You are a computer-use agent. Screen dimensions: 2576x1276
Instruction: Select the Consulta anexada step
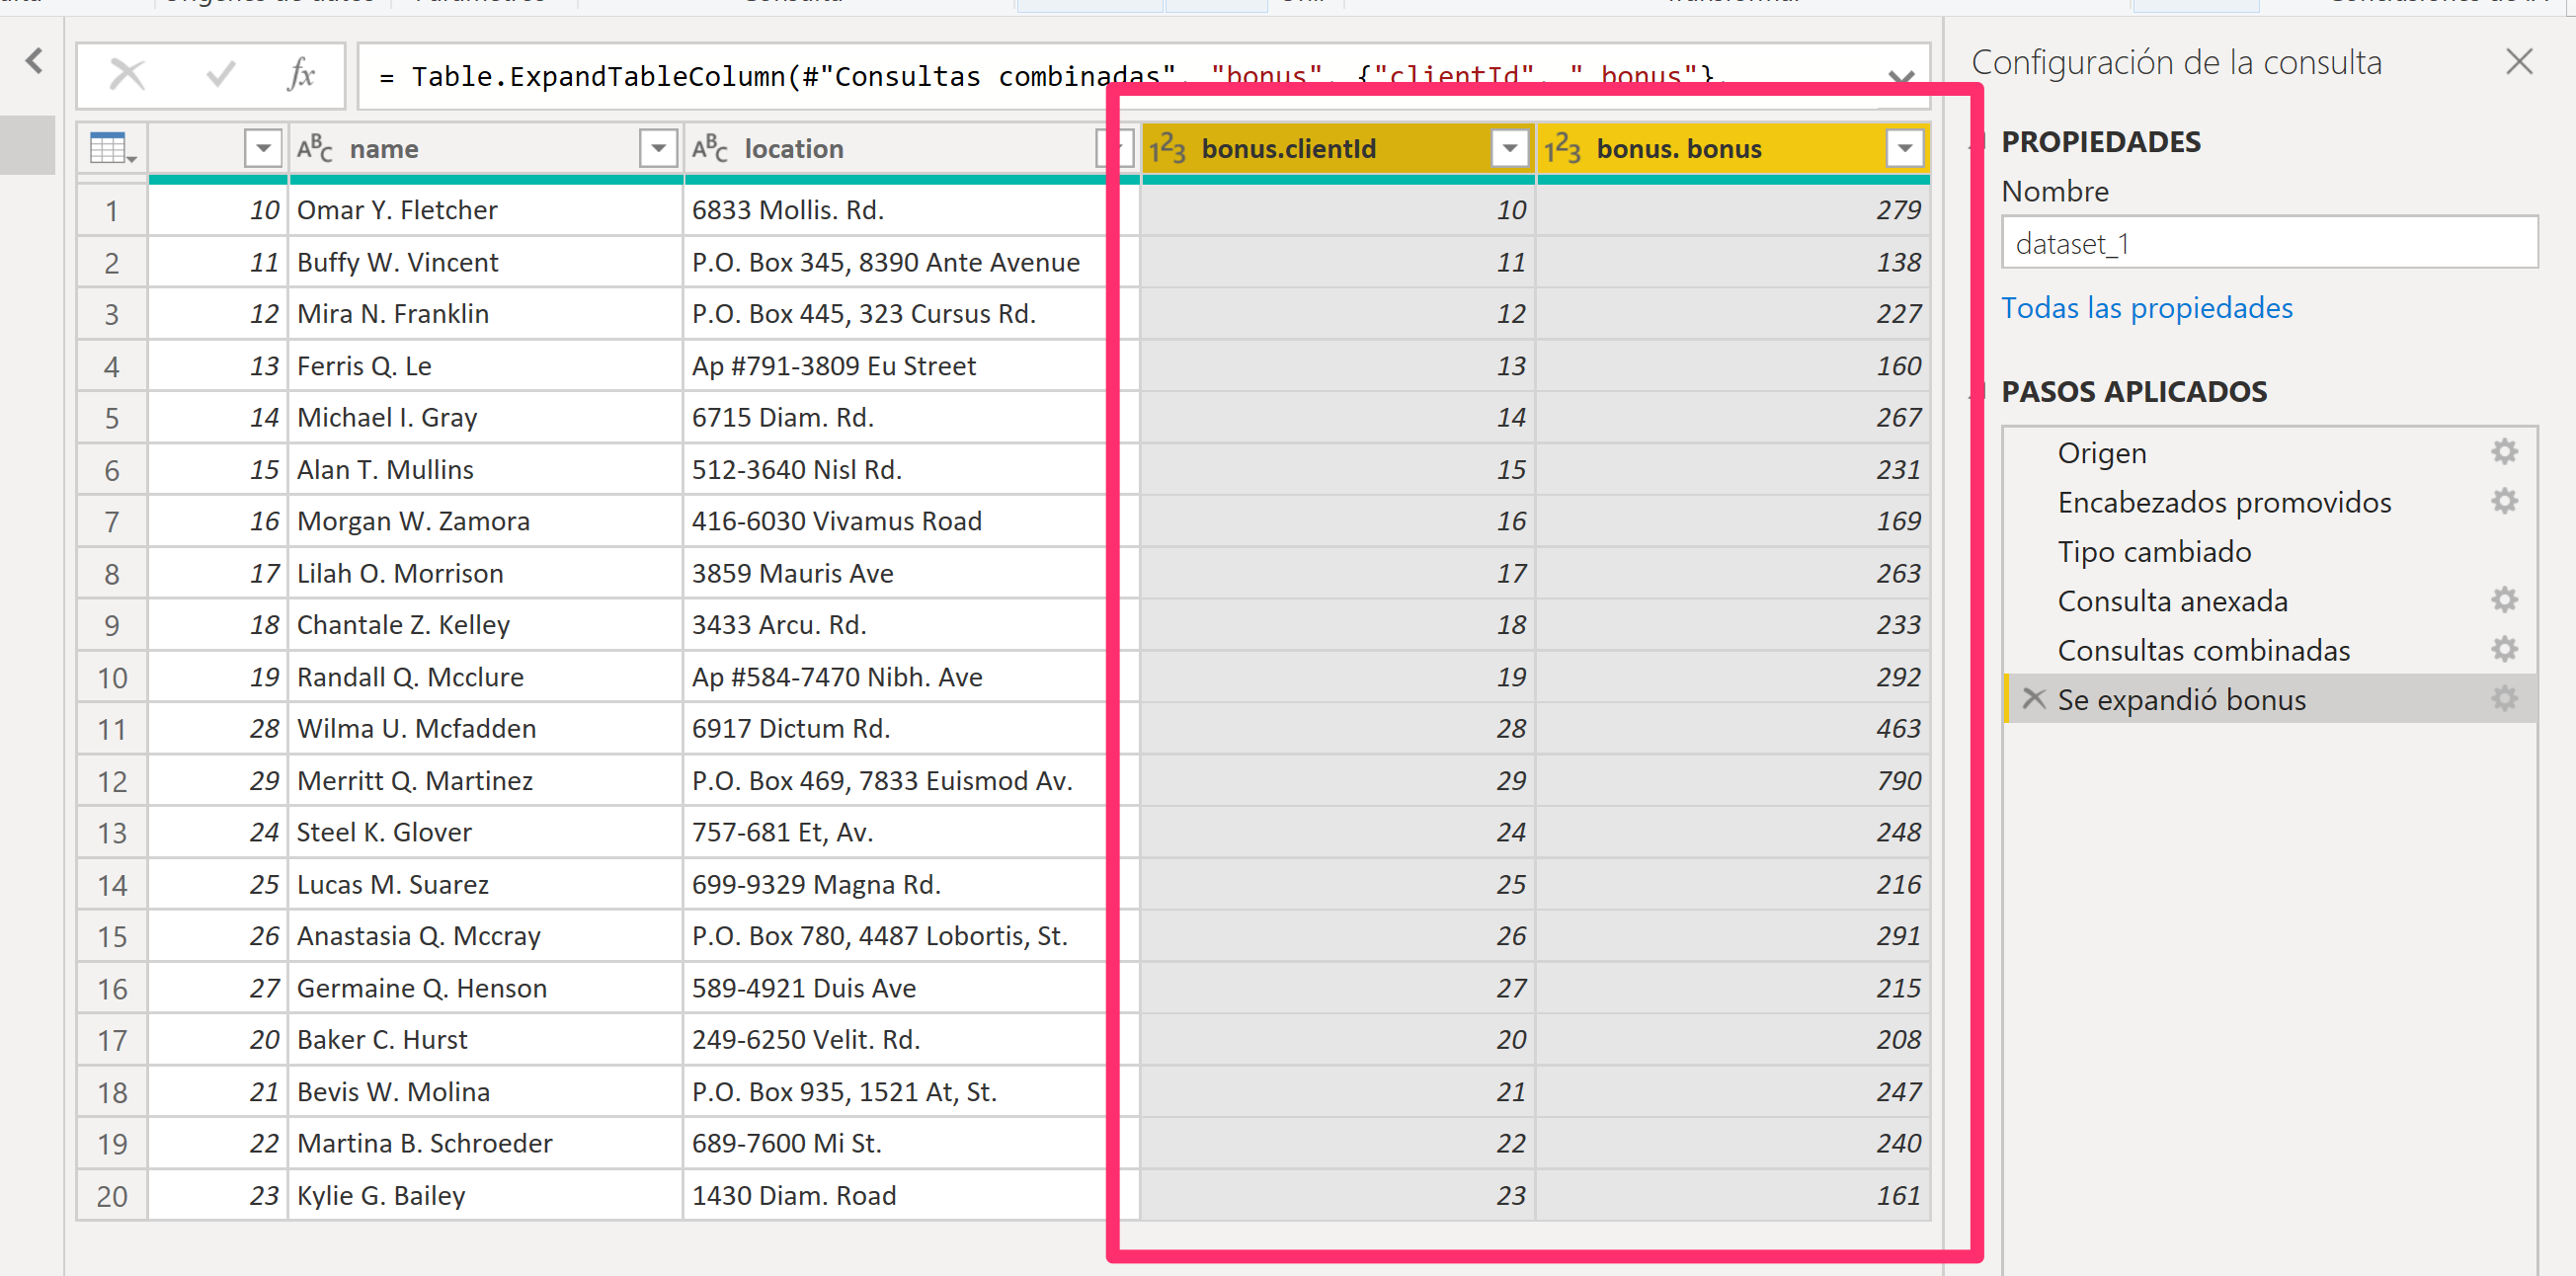2172,601
